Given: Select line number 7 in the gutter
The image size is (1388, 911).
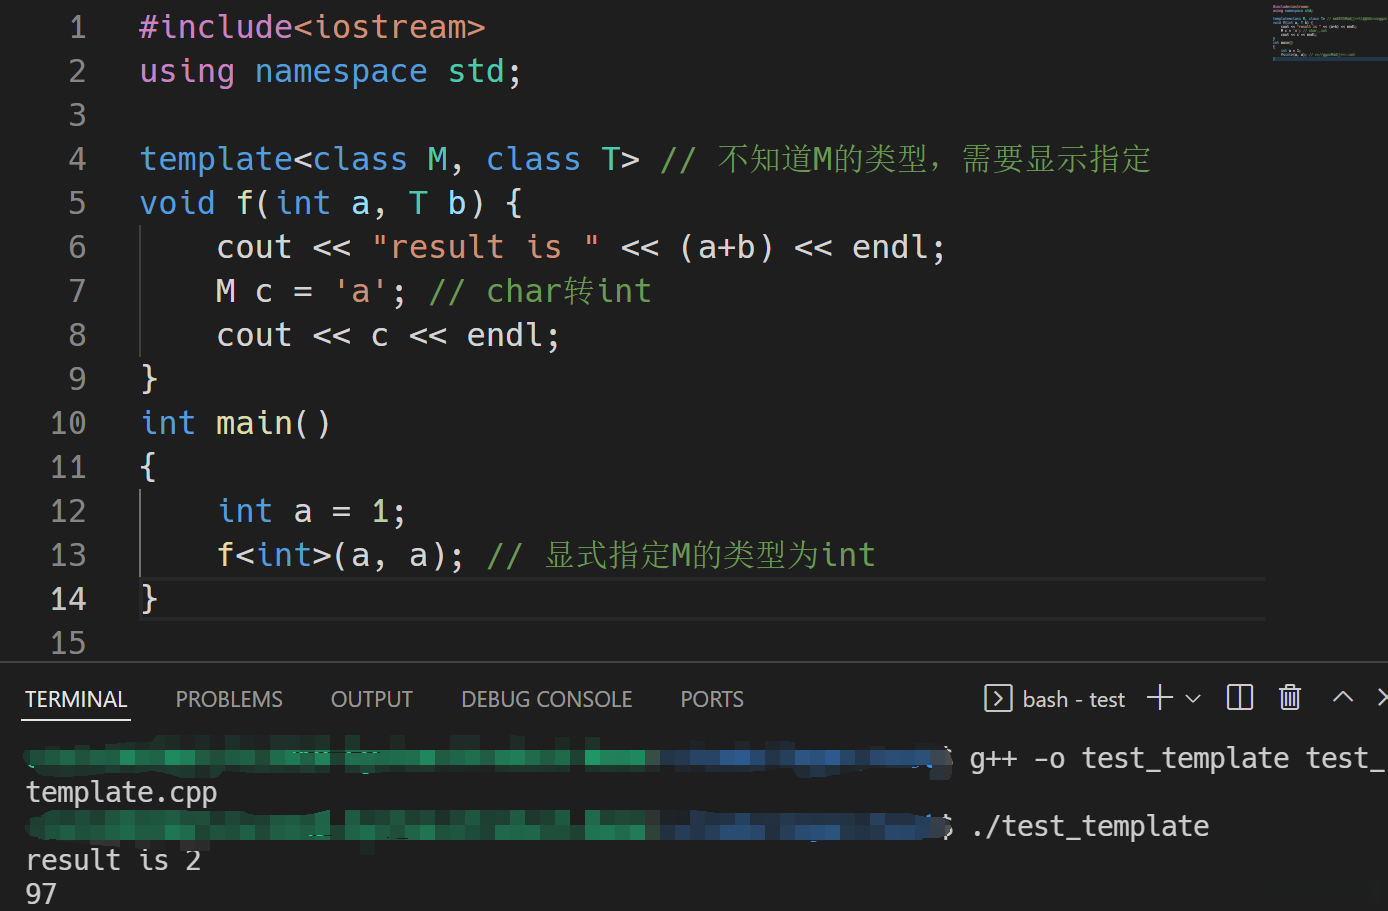Looking at the screenshot, I should pyautogui.click(x=77, y=291).
